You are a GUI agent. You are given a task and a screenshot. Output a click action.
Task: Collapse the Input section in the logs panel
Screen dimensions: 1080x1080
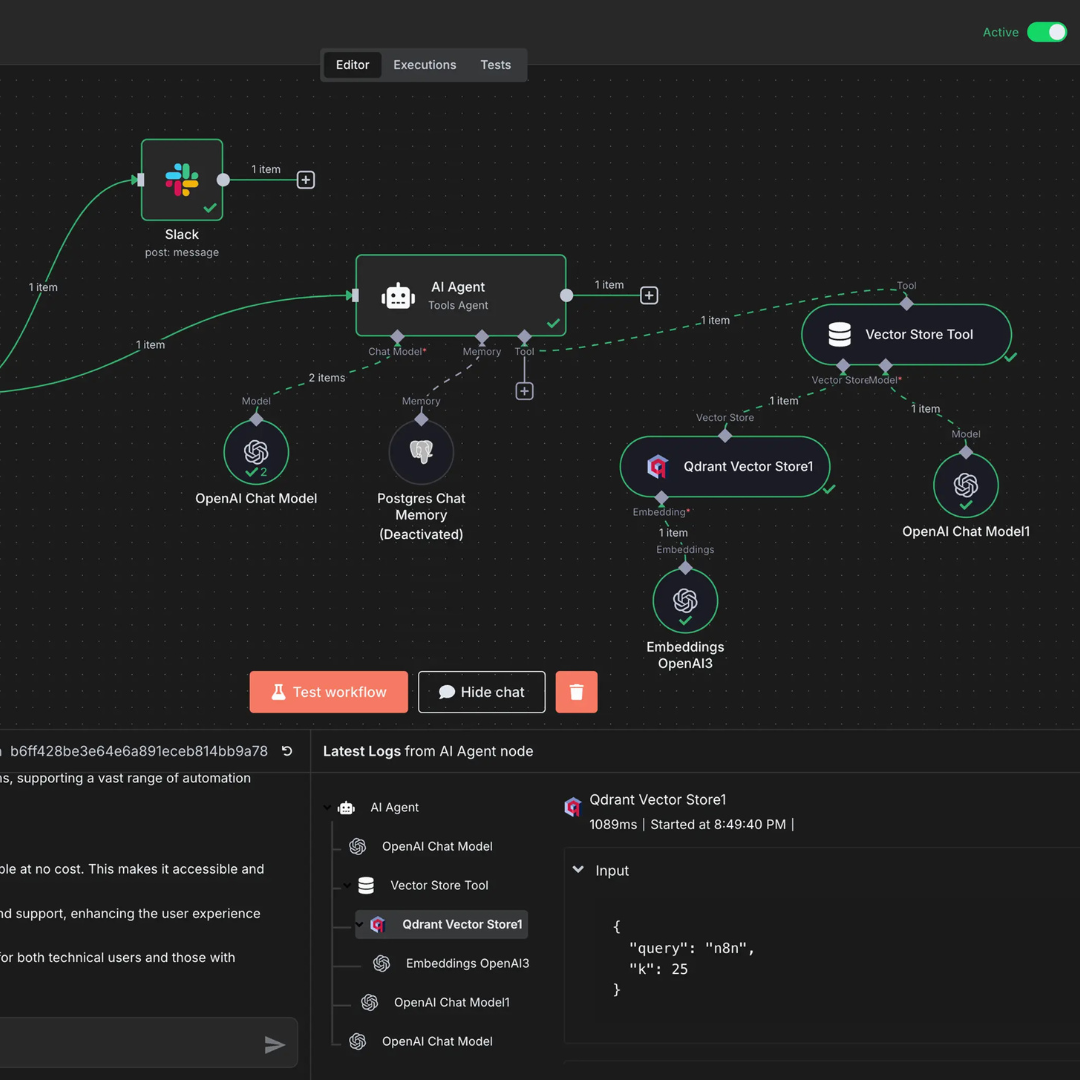coord(578,870)
